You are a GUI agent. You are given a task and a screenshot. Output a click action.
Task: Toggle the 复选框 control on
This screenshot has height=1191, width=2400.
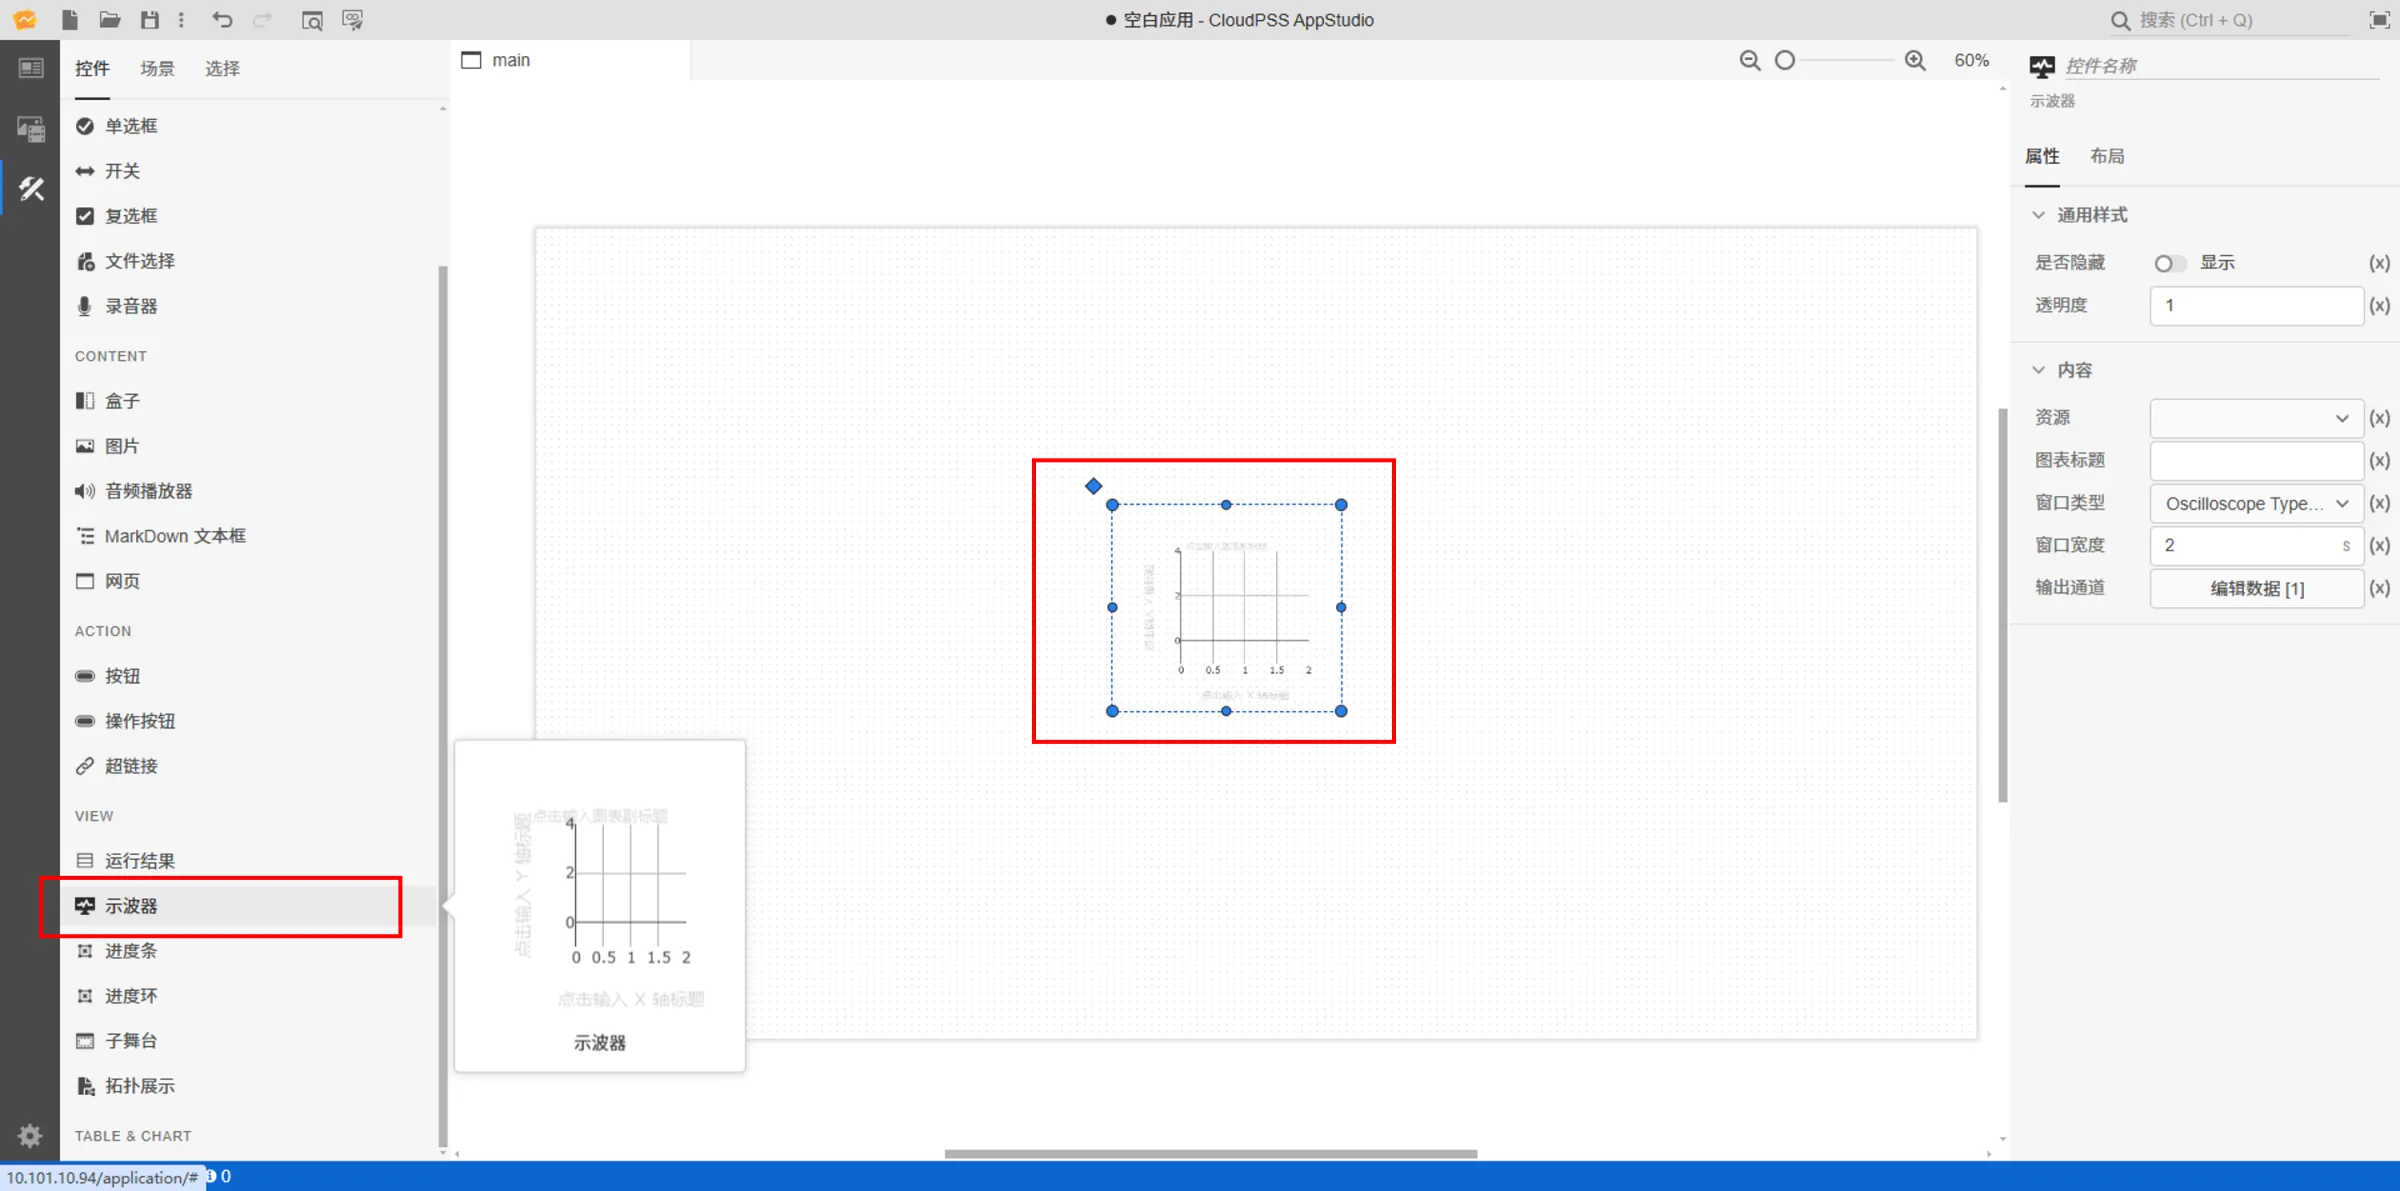(130, 214)
